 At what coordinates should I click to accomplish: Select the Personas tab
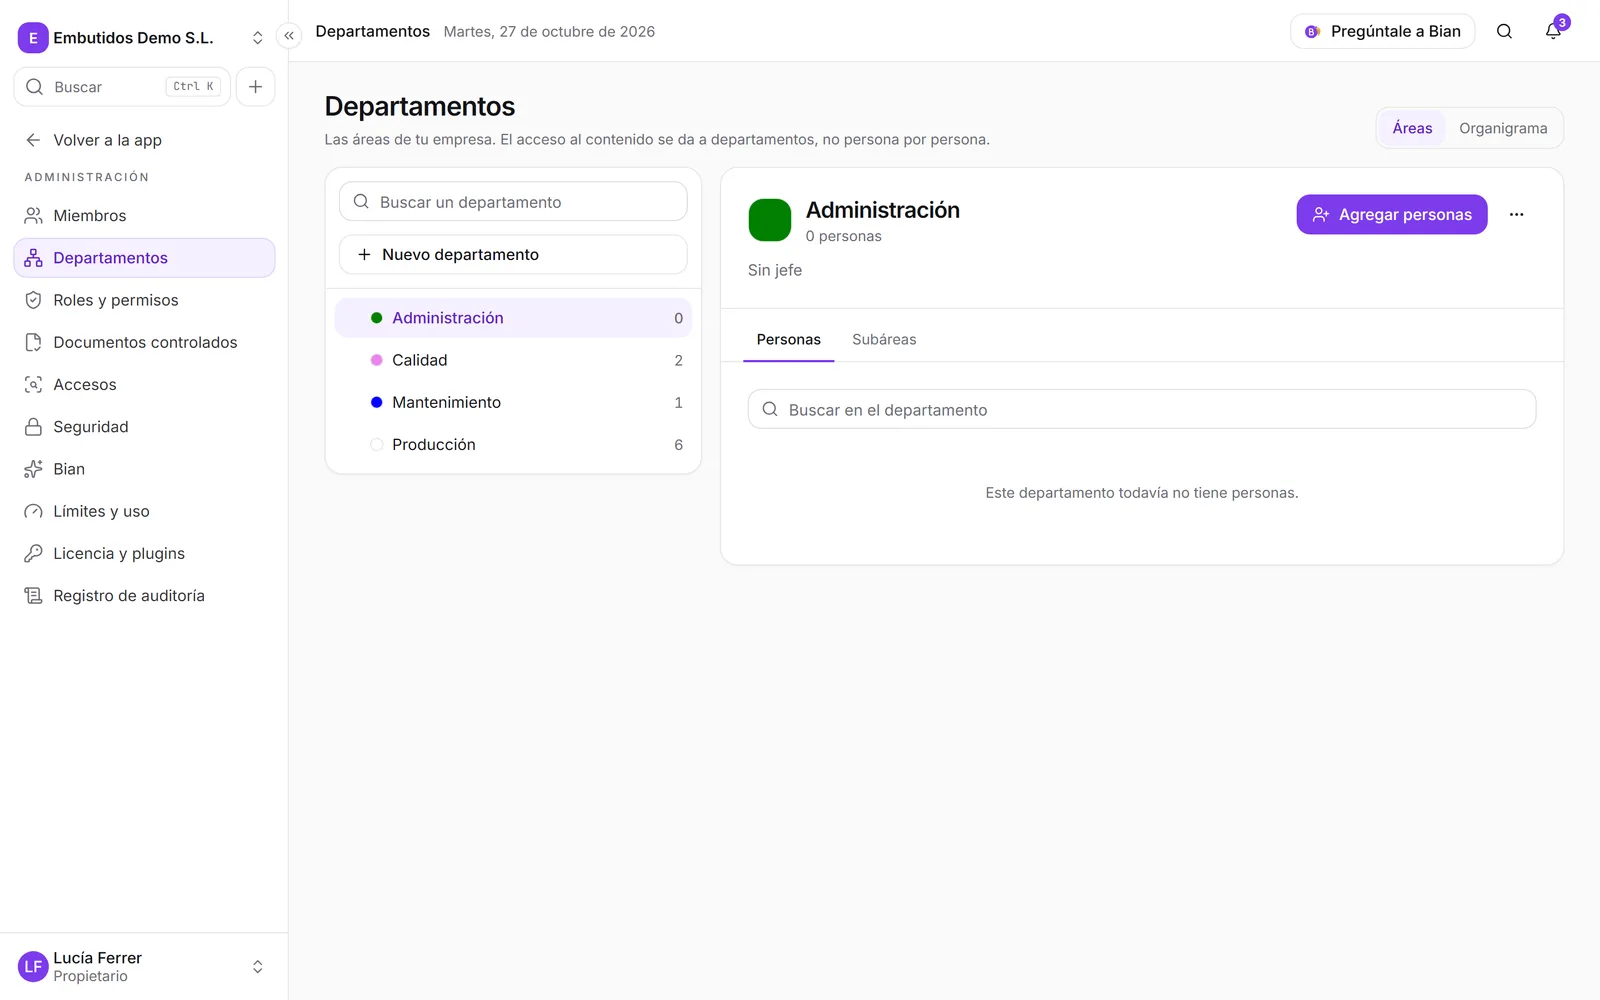coord(789,340)
